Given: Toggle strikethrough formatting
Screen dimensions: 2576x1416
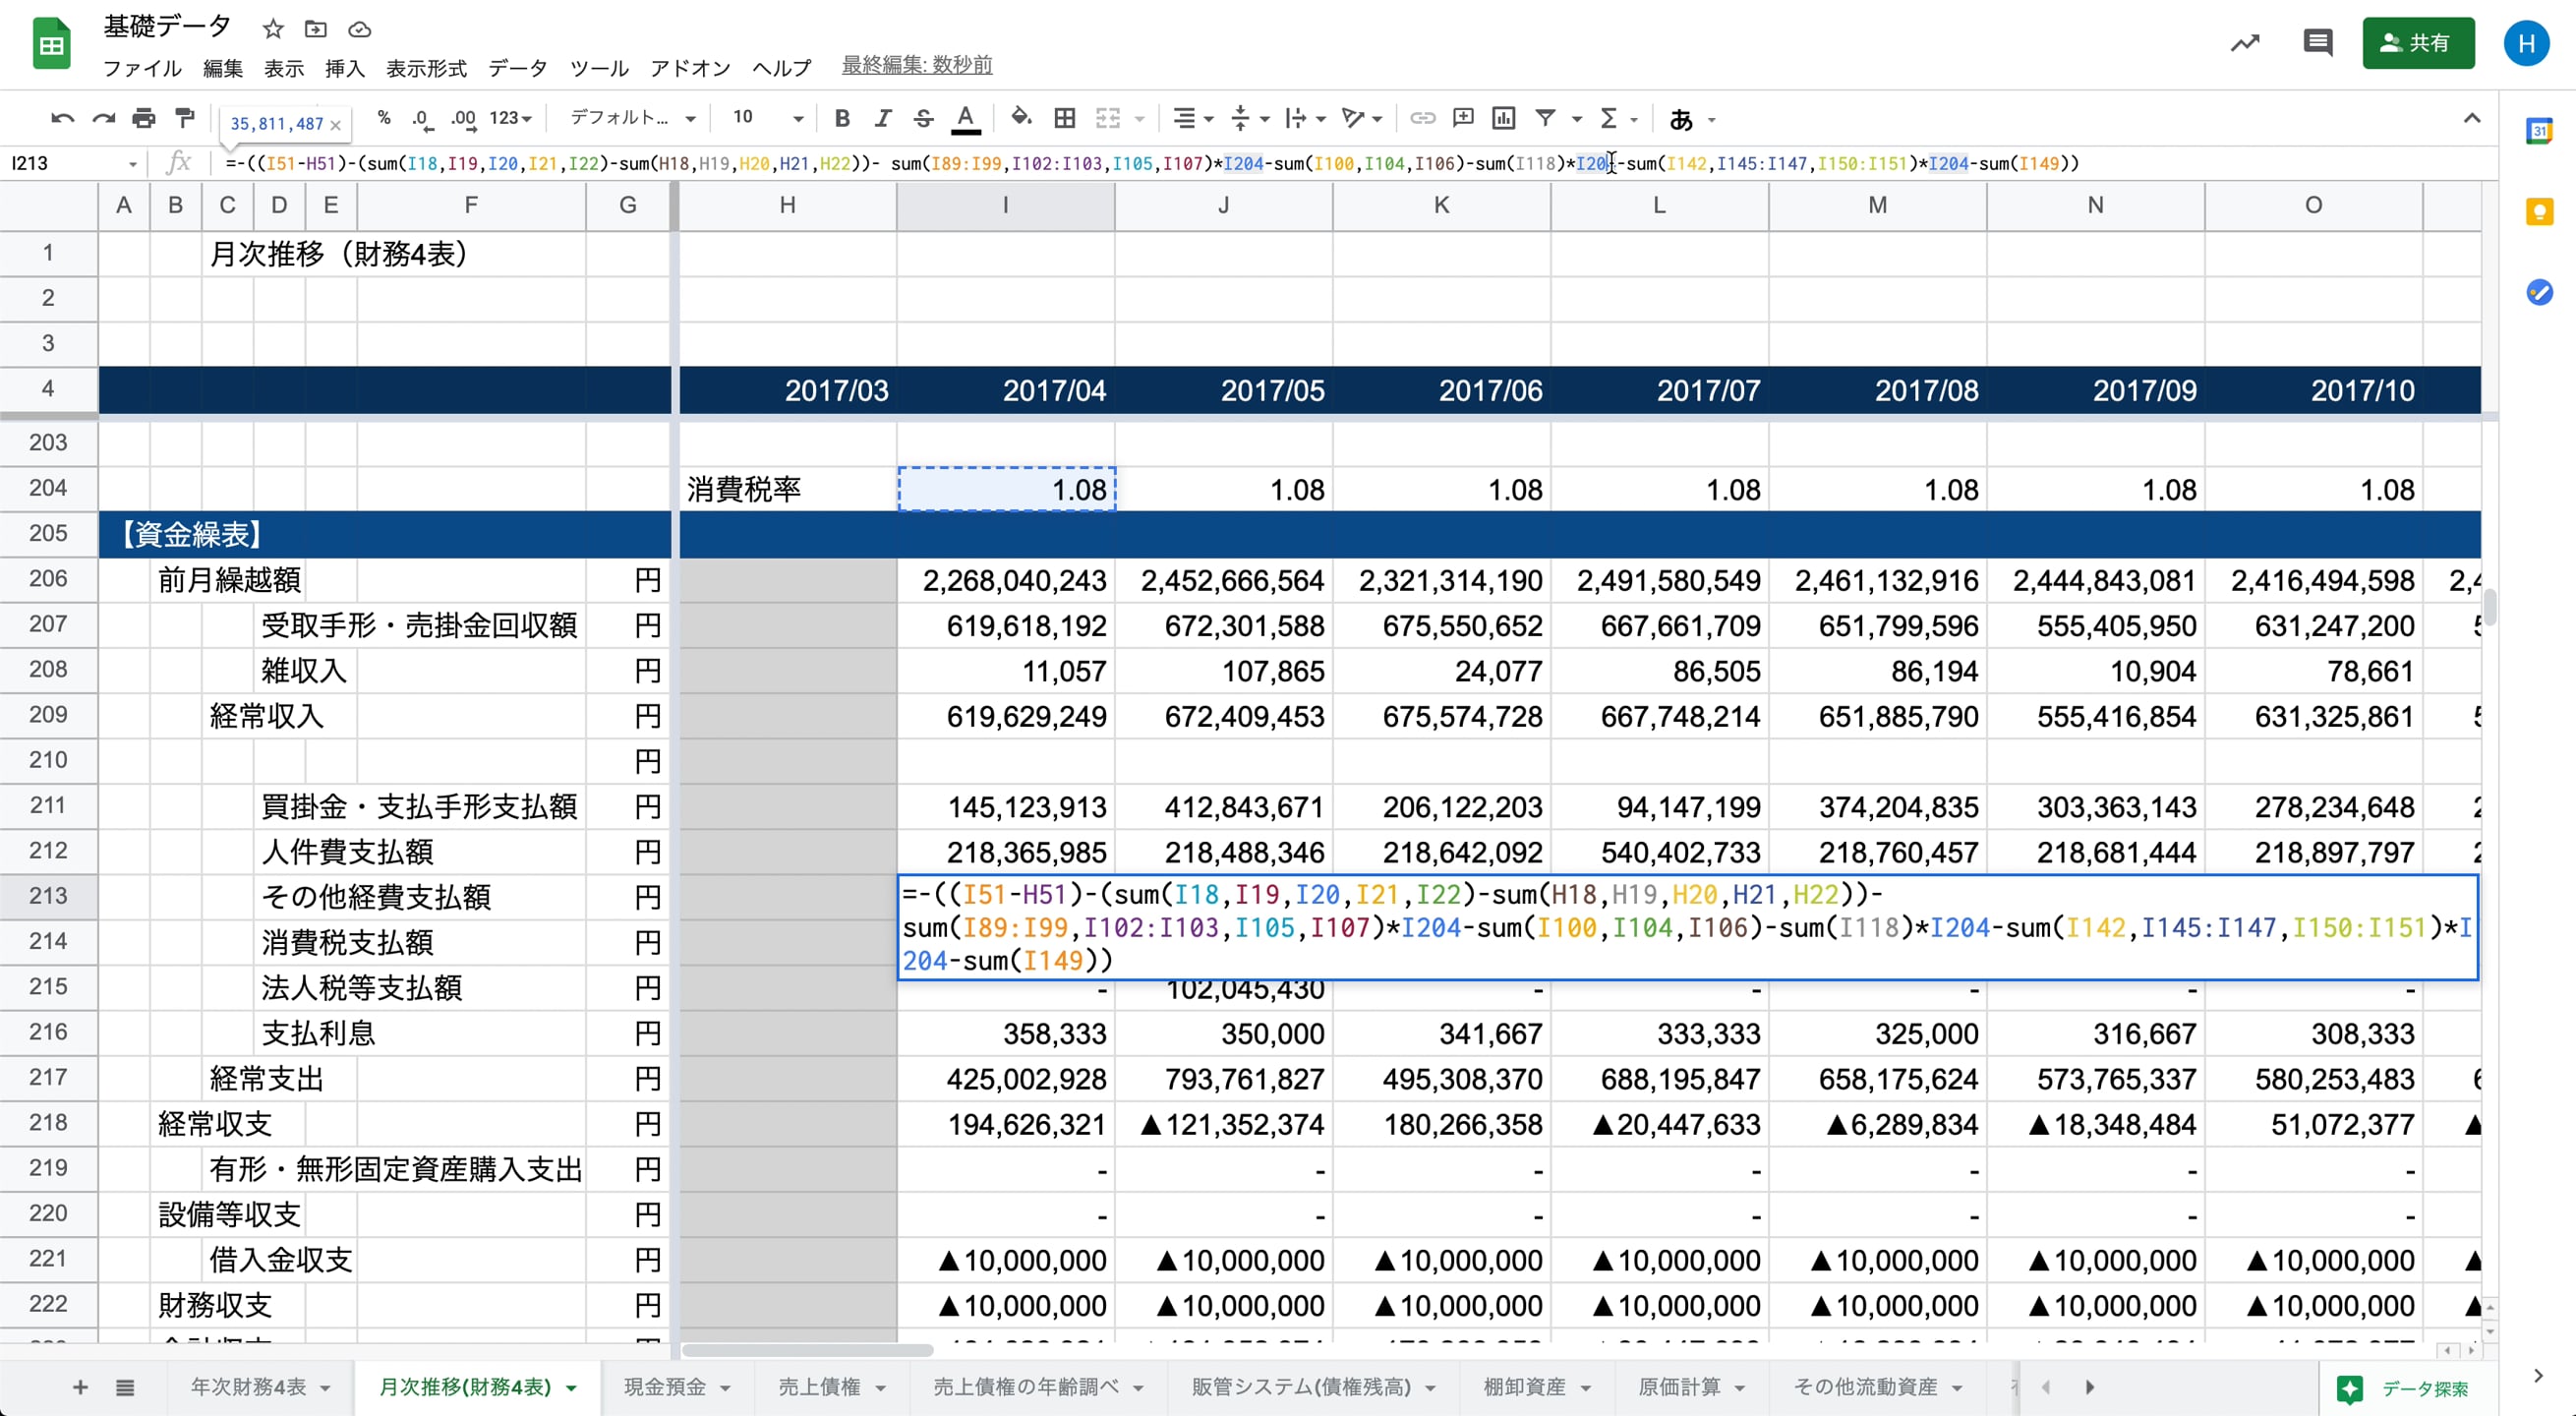Looking at the screenshot, I should coord(923,119).
